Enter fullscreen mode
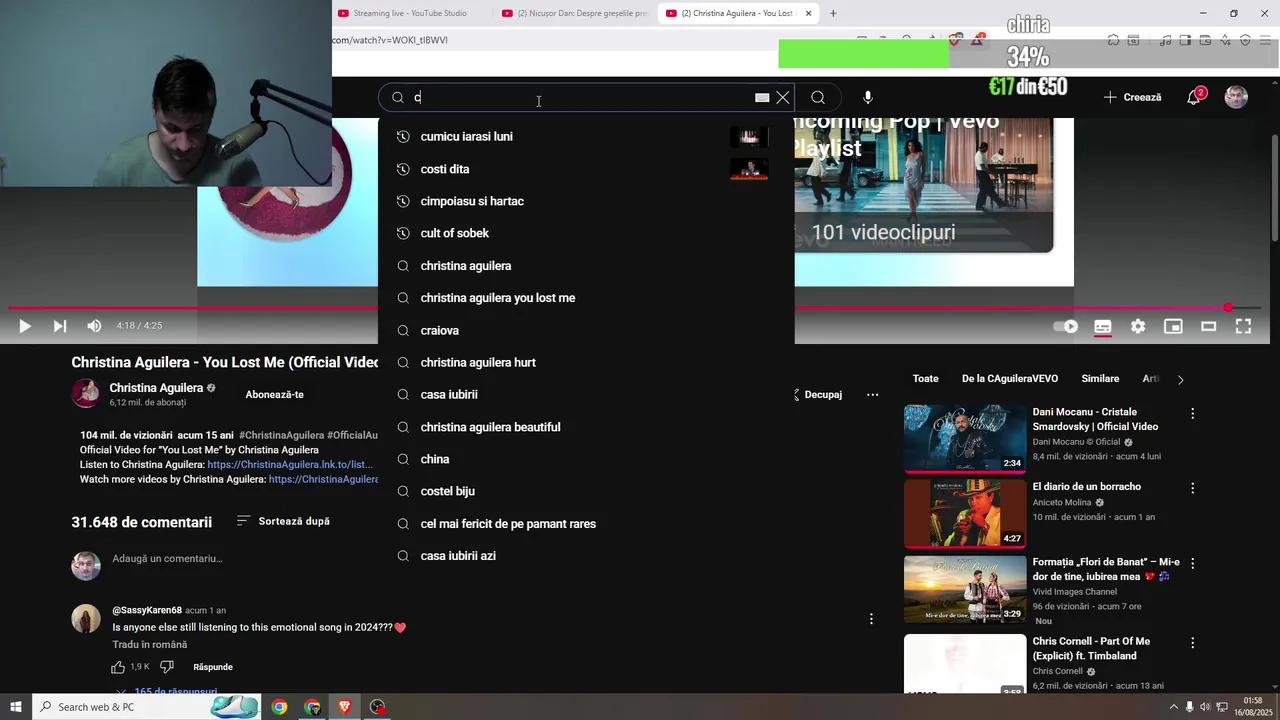The height and width of the screenshot is (720, 1280). pos(1243,326)
